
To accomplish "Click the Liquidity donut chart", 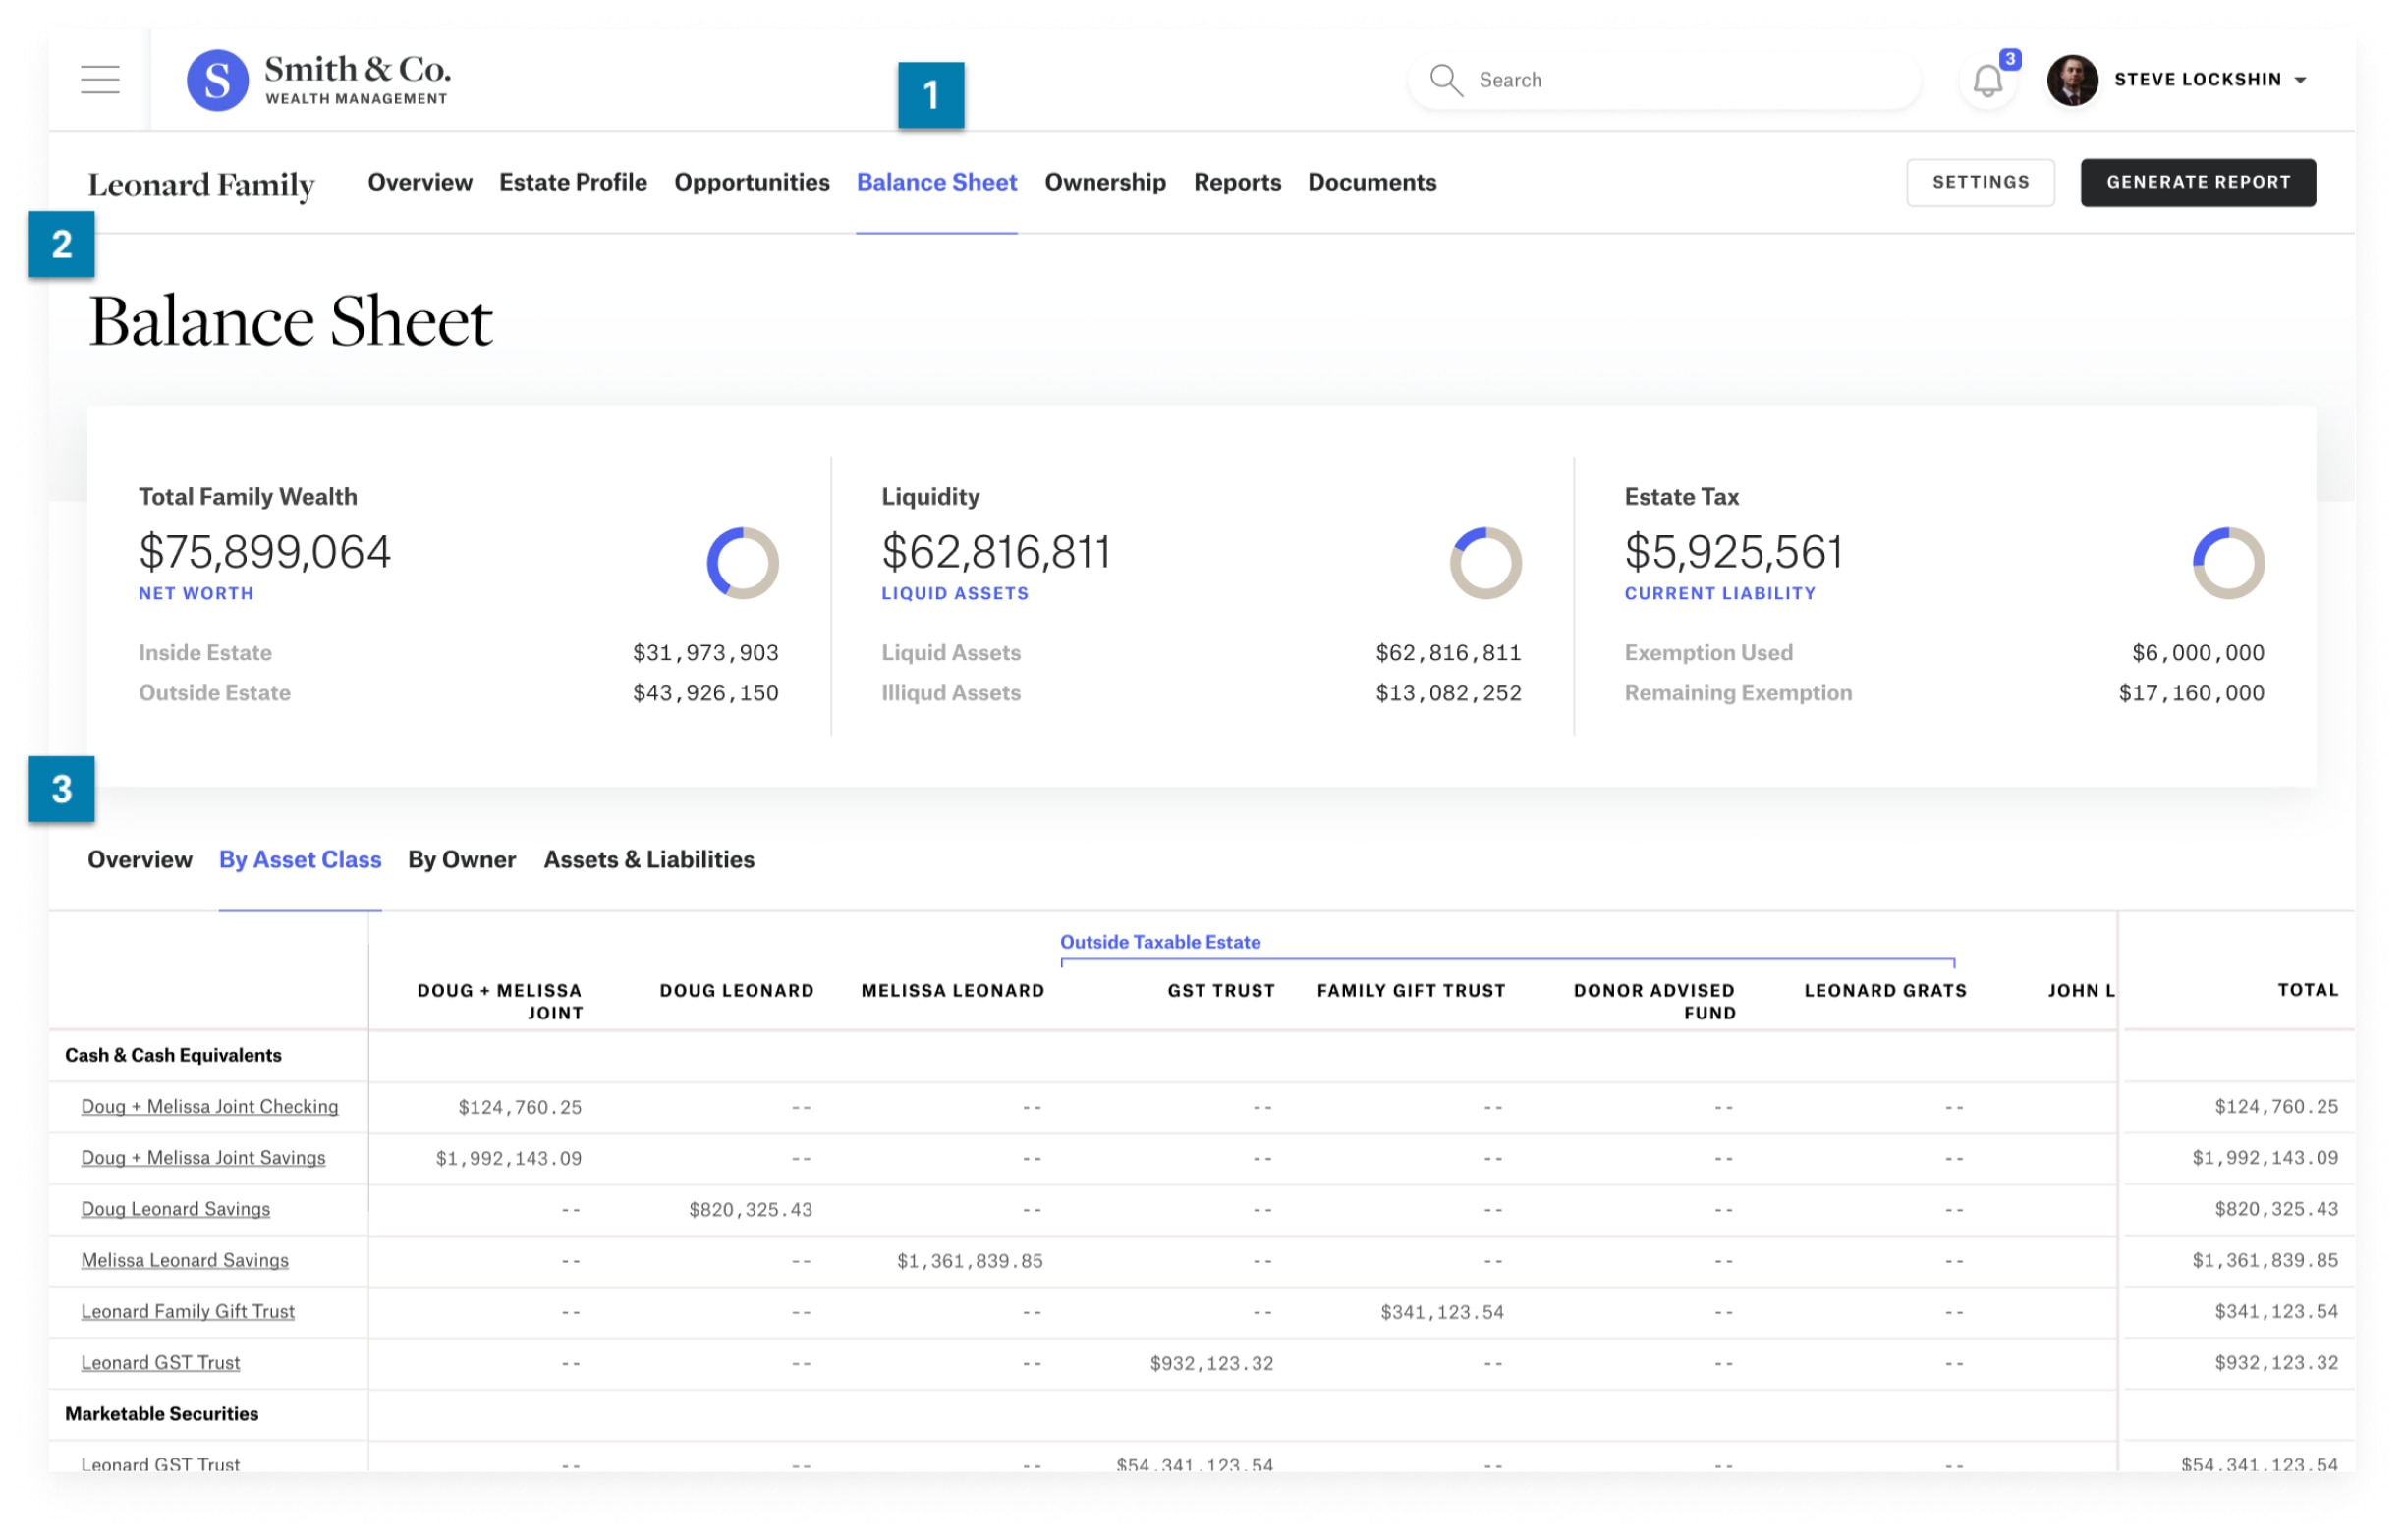I will click(x=1485, y=563).
